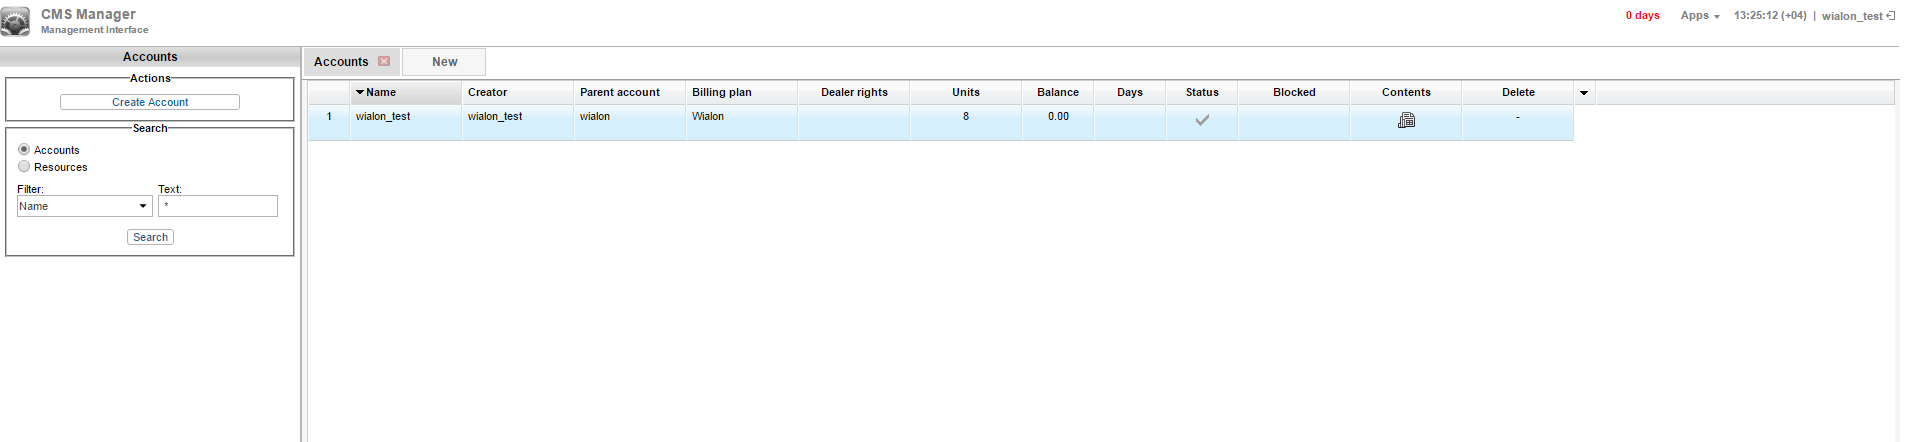Click the logout icon beside wialon_test username

(x=1891, y=16)
